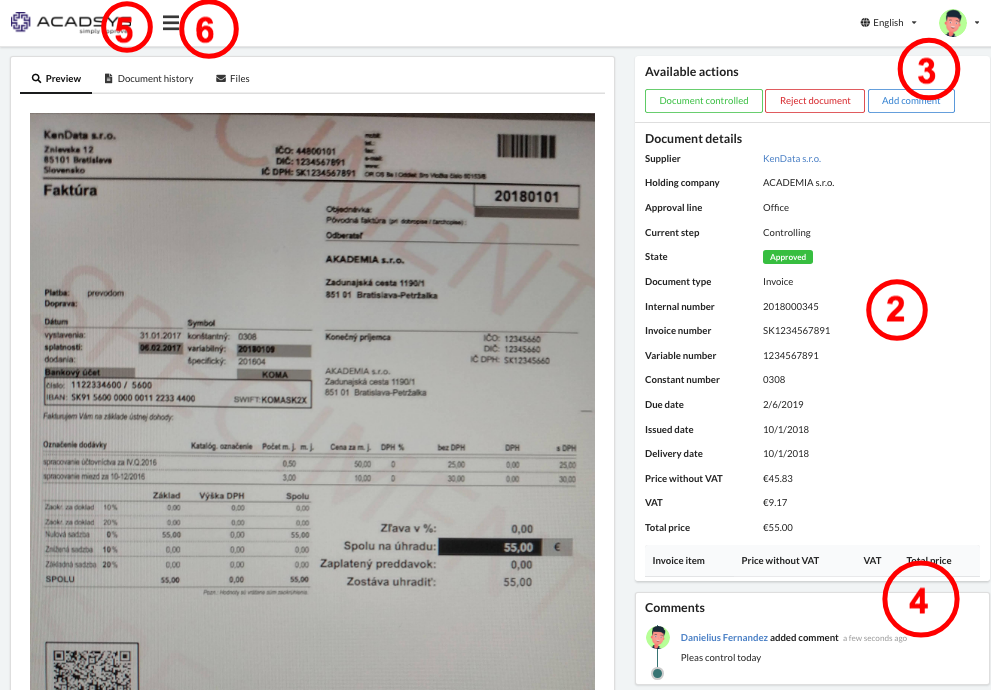Image resolution: width=991 pixels, height=690 pixels.
Task: Click the internal number 2018000345
Action: click(x=791, y=306)
